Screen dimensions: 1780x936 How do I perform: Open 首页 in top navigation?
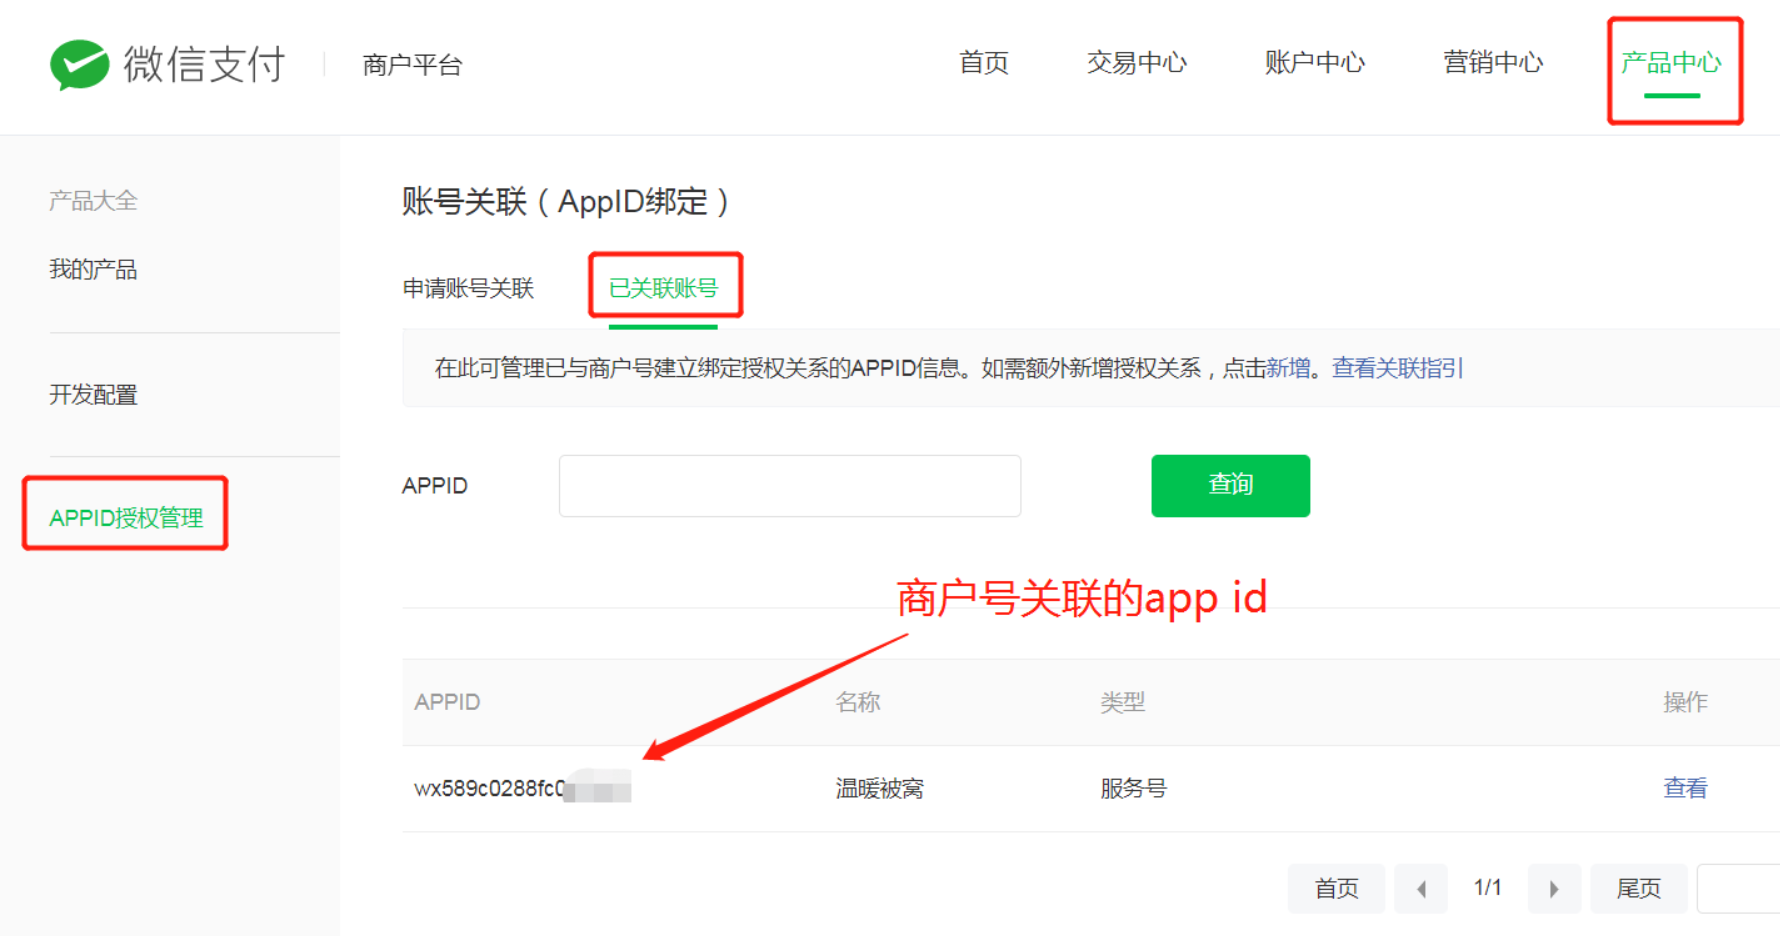pos(984,63)
